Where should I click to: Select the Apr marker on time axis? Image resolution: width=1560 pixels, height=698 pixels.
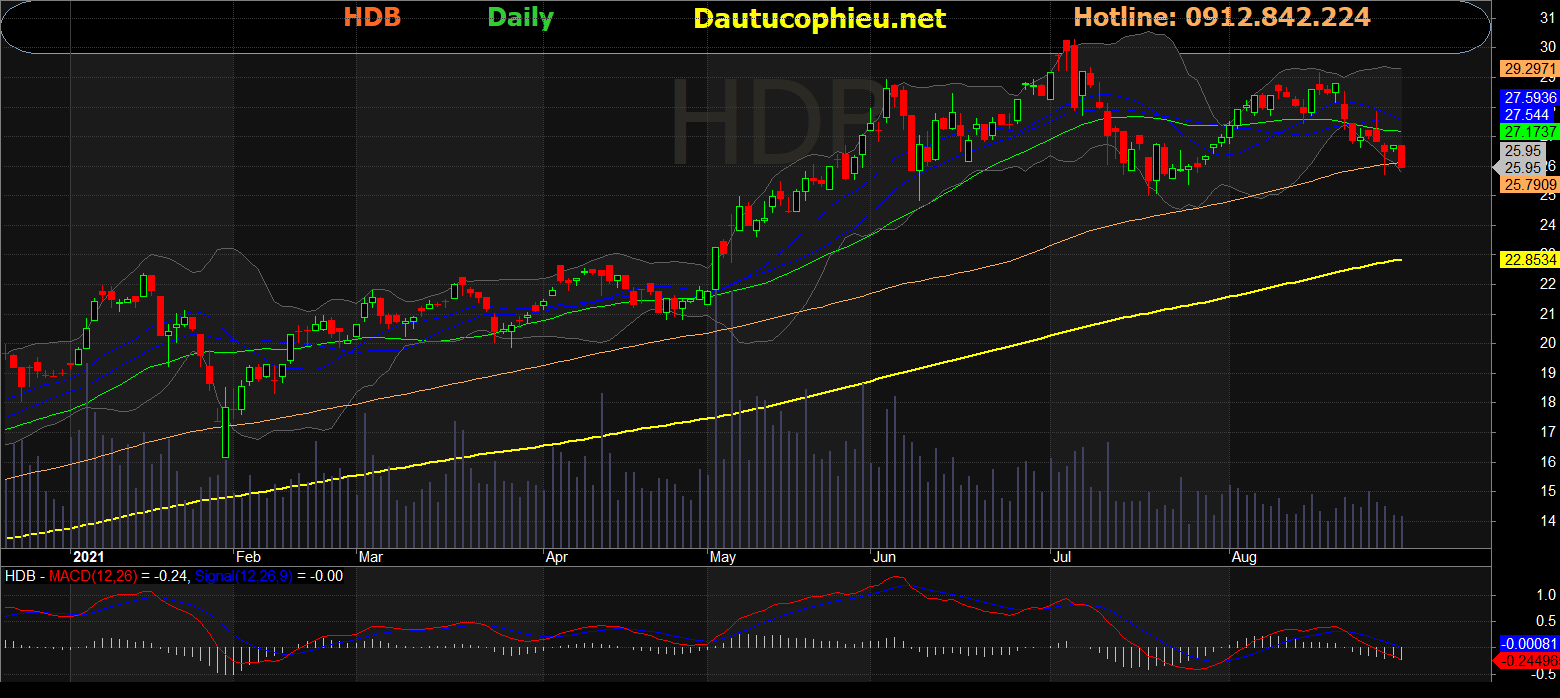(558, 555)
